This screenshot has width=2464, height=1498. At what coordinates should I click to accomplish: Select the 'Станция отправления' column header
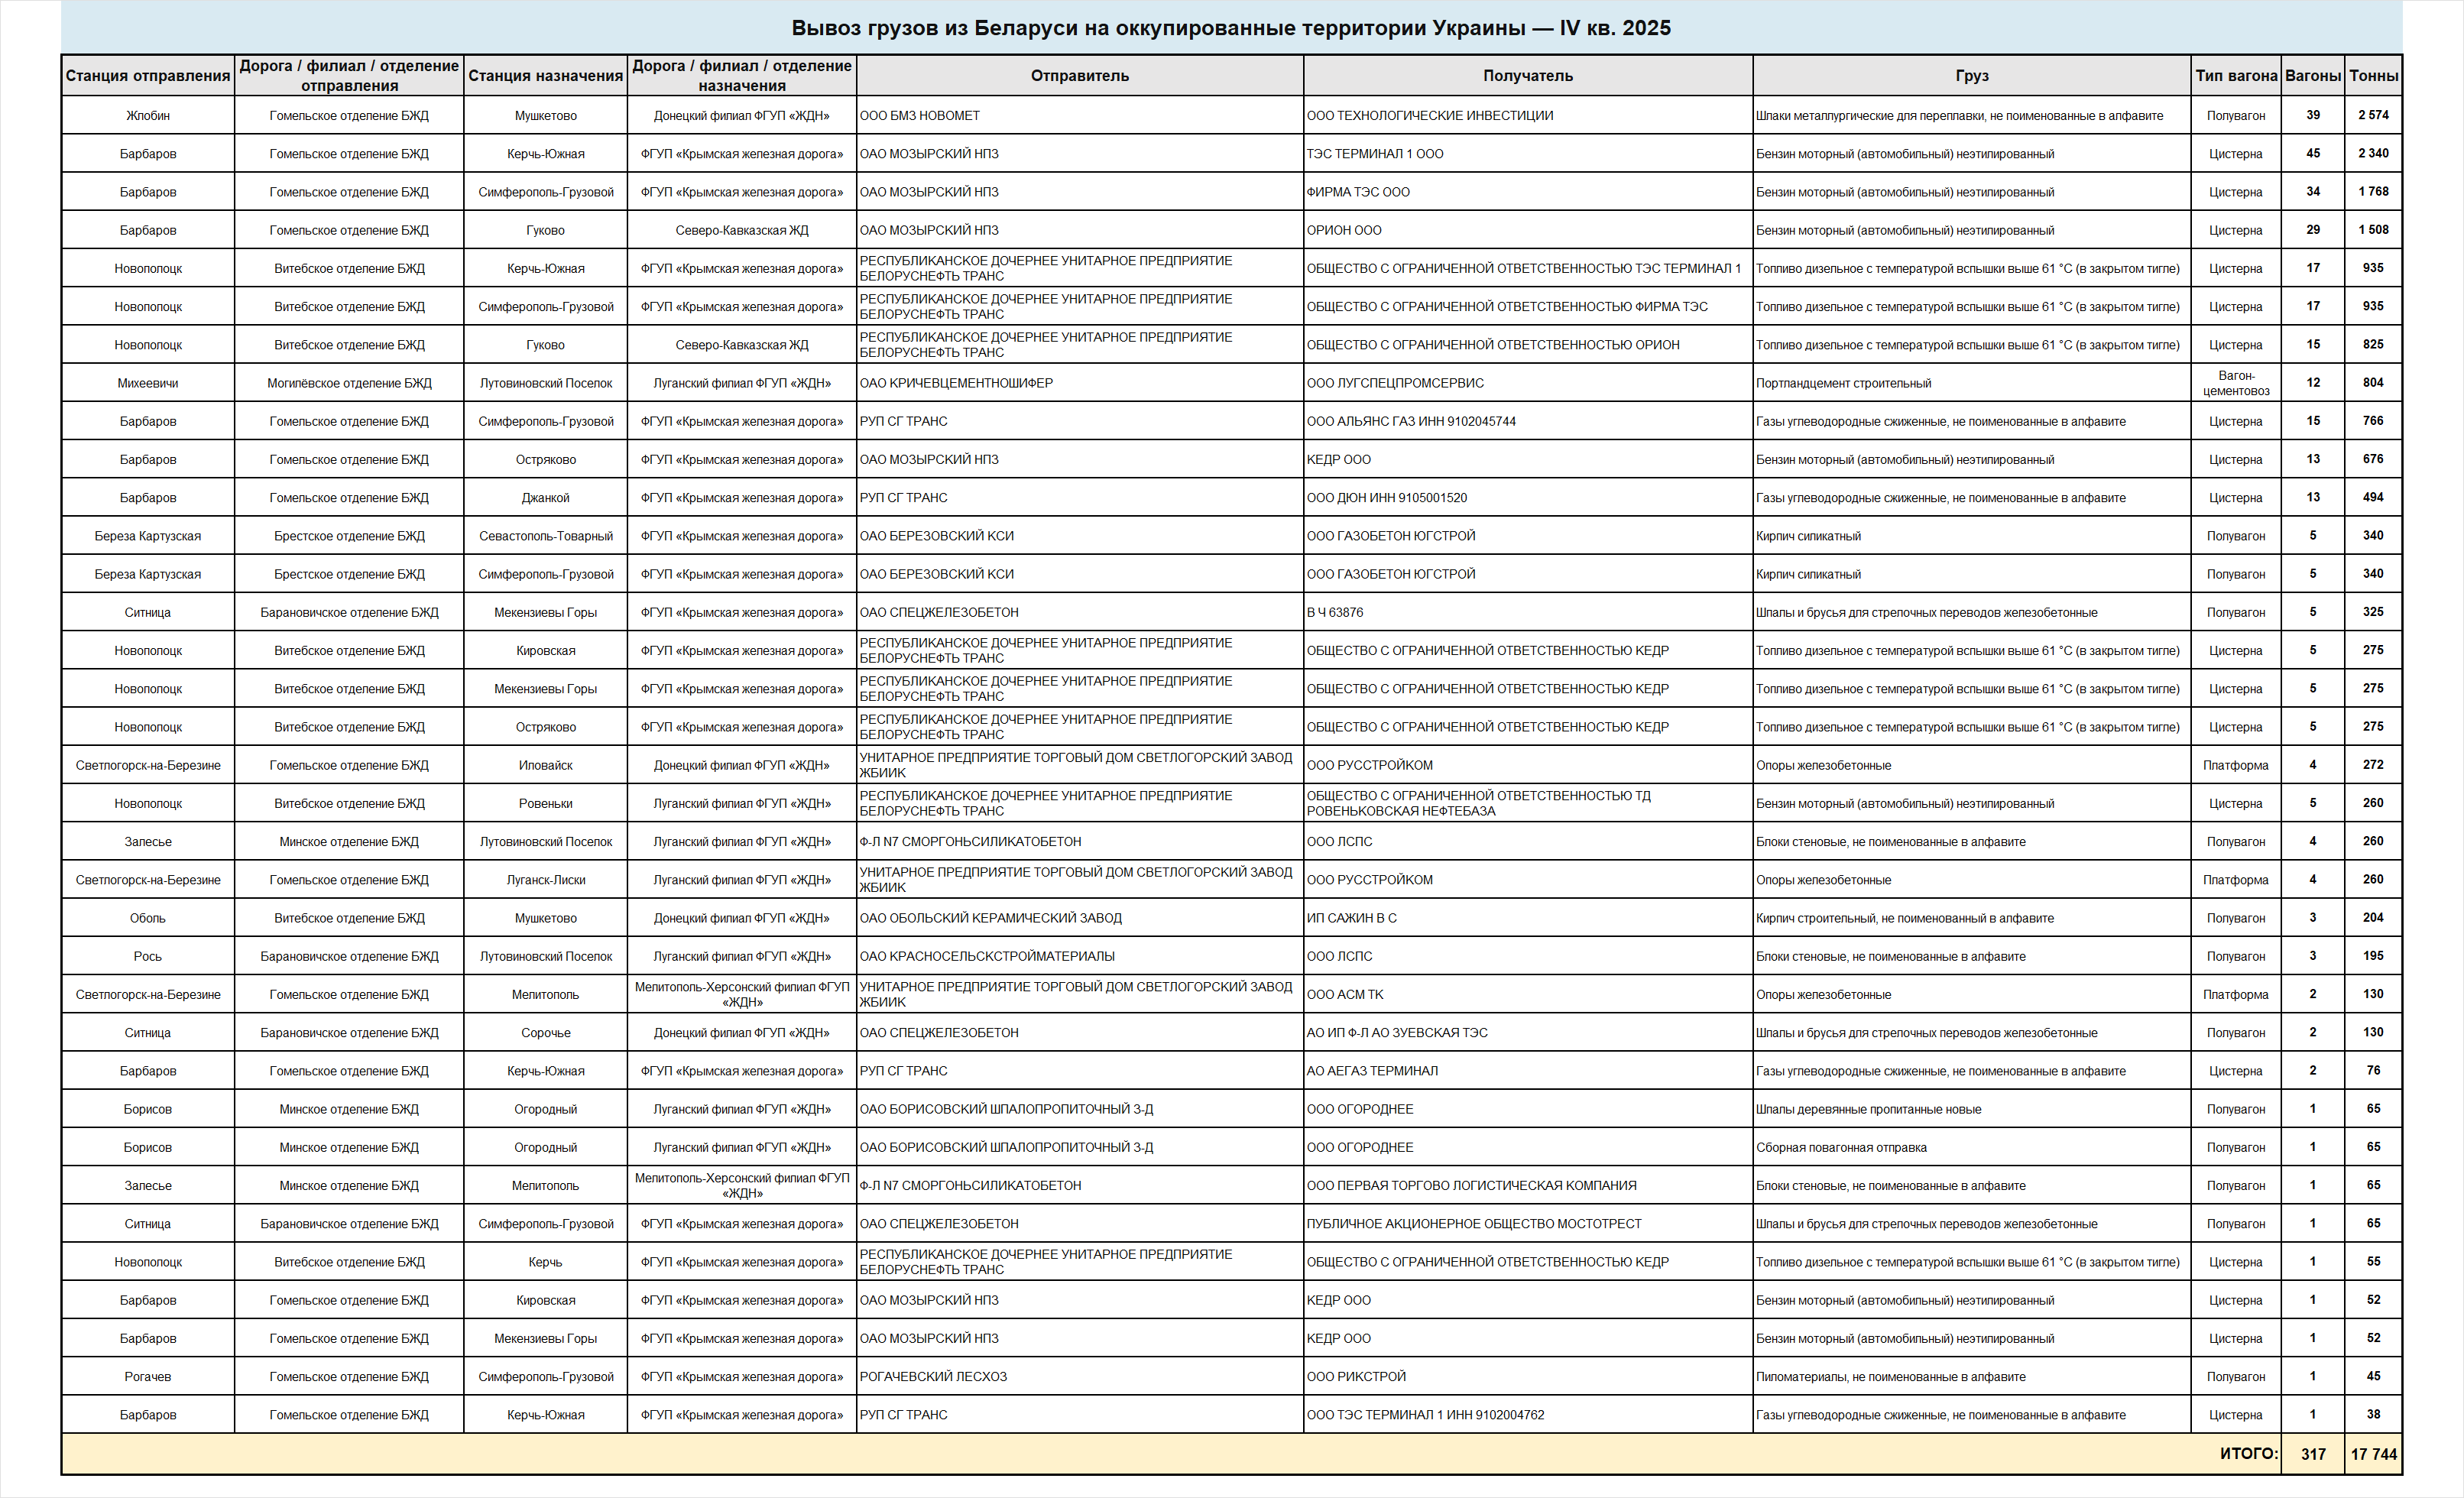tap(148, 76)
